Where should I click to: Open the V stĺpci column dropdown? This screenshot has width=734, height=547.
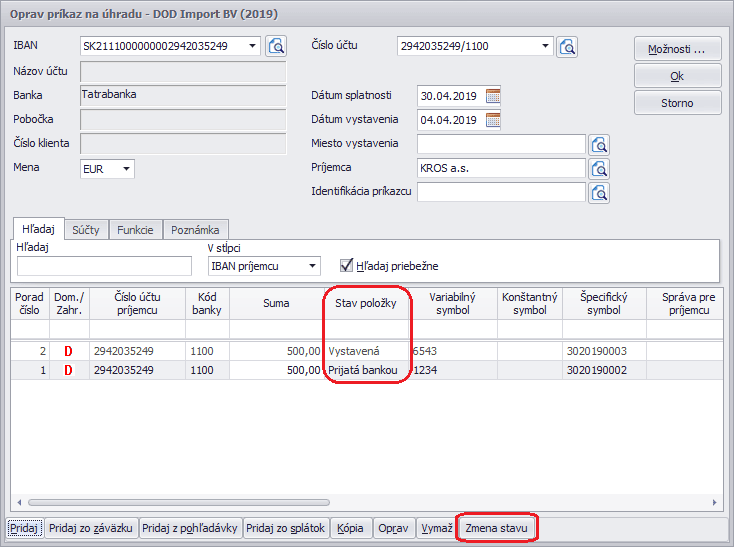pos(312,266)
